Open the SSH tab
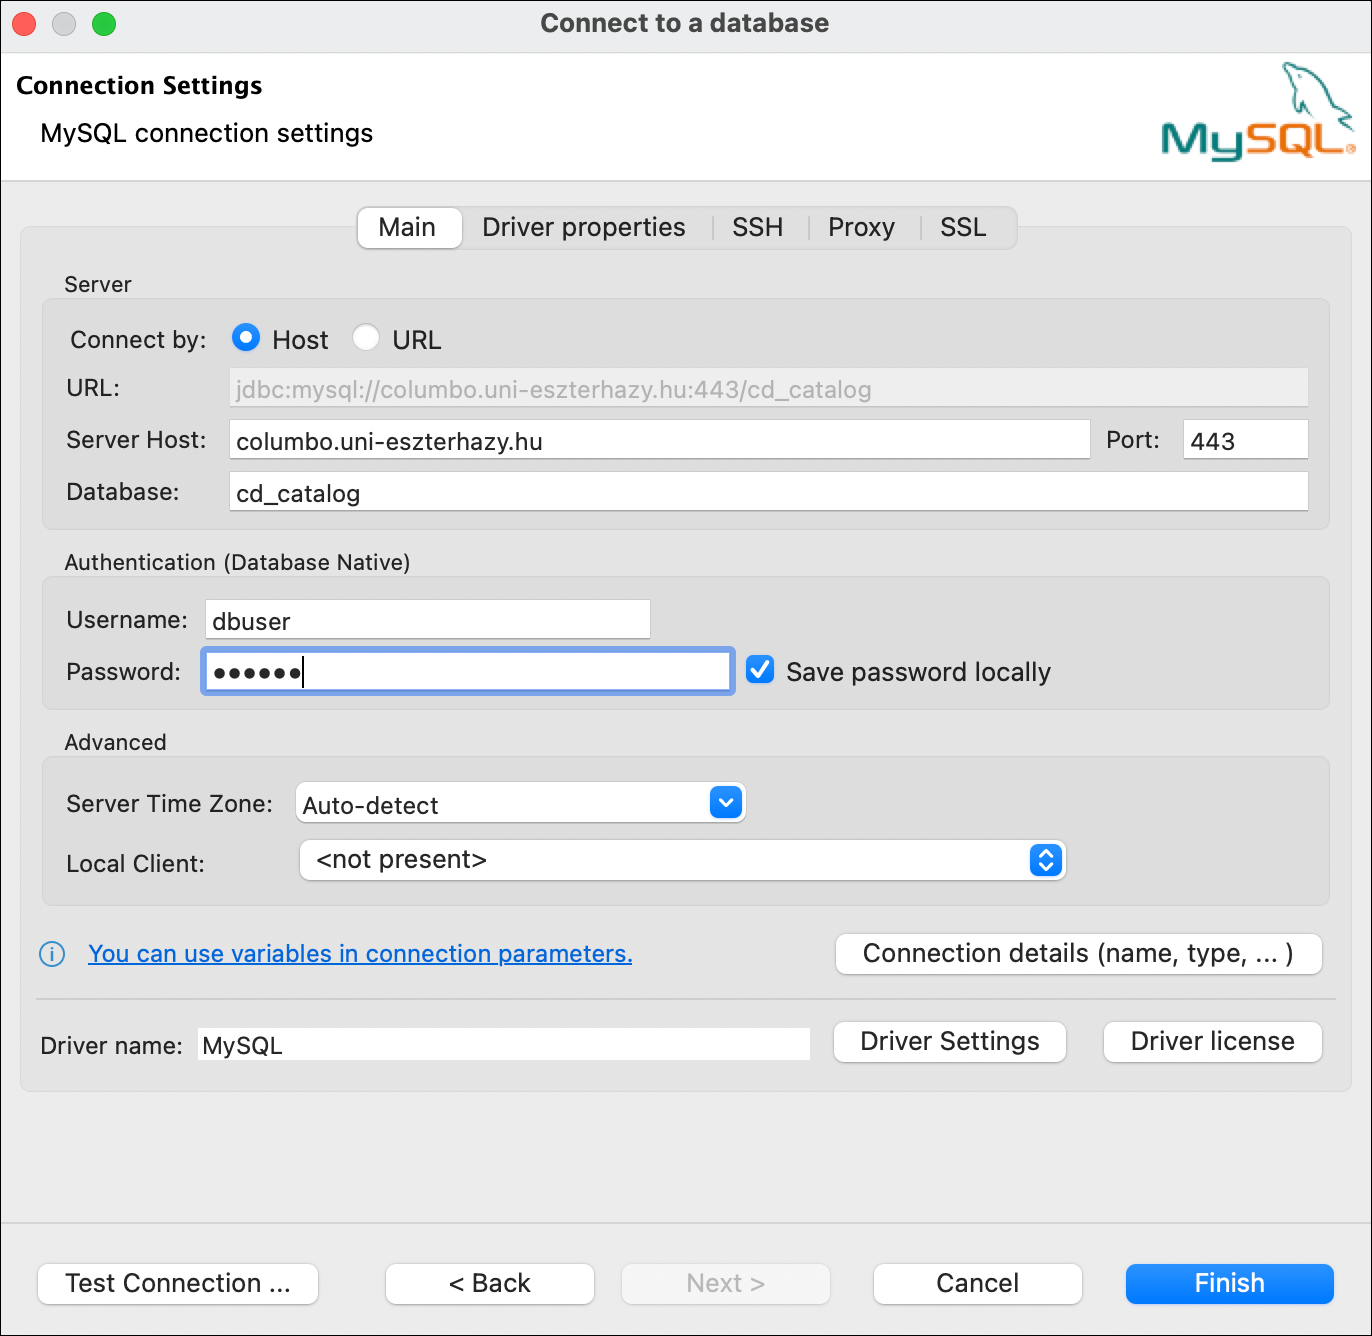The image size is (1372, 1336). tap(757, 228)
